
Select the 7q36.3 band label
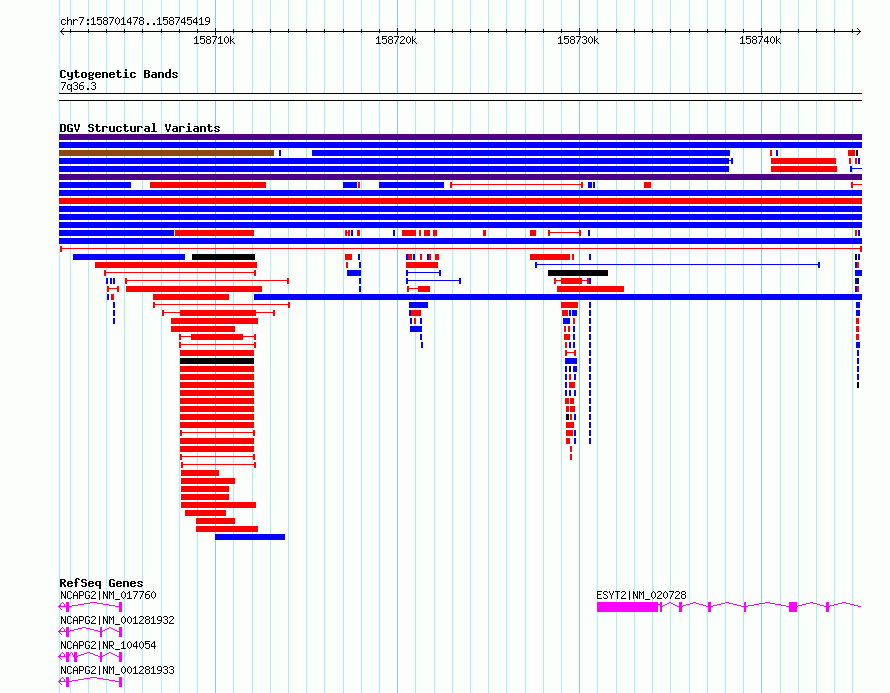[78, 86]
